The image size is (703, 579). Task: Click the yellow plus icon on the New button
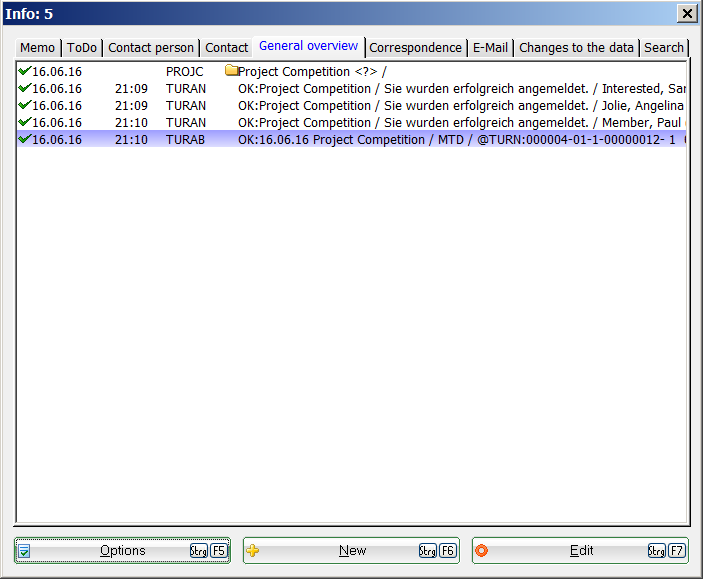[x=253, y=550]
